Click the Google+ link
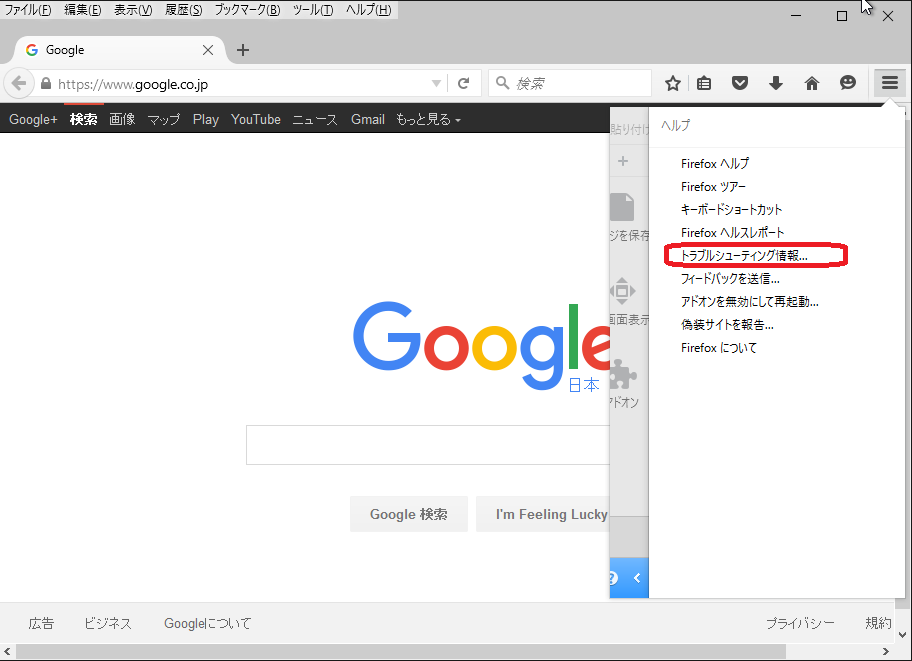This screenshot has width=912, height=661. pos(33,119)
